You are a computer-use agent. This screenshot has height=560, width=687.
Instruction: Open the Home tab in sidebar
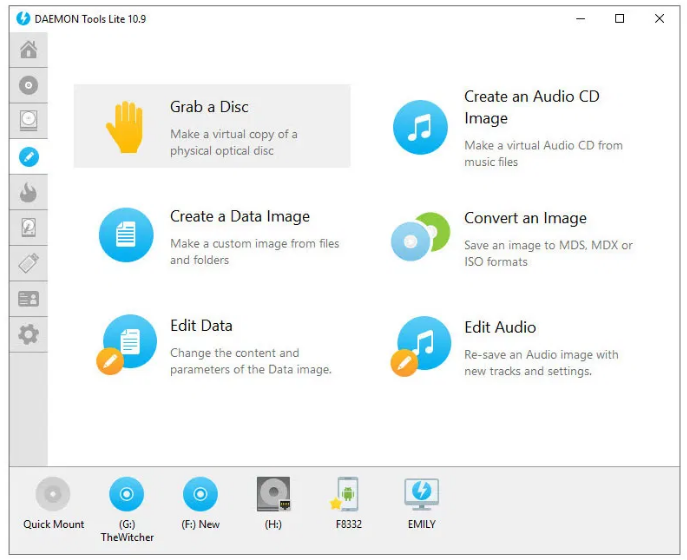(x=28, y=50)
